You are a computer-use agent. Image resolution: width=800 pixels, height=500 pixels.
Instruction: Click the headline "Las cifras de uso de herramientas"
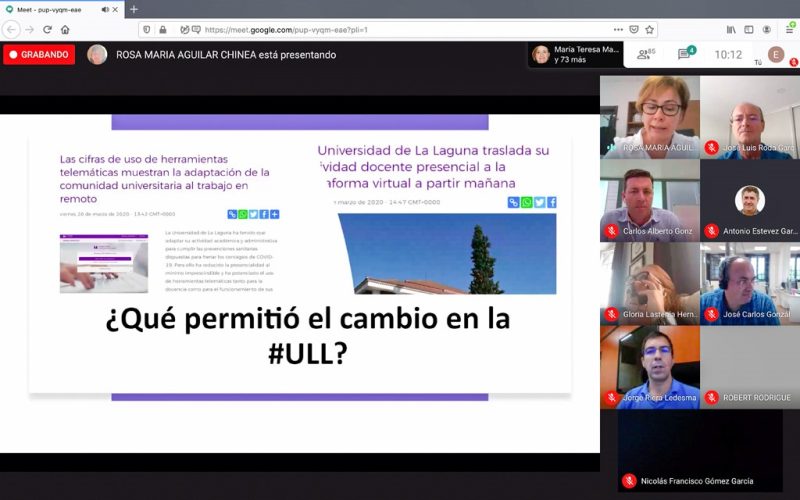tap(144, 159)
